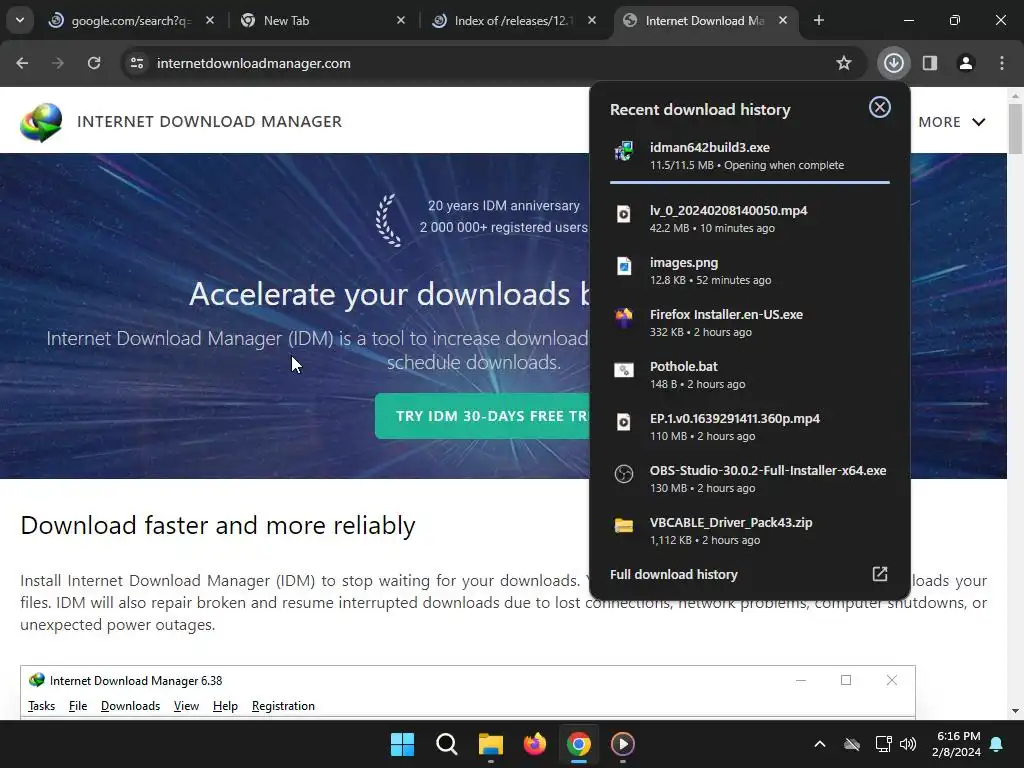
Task: Click the INTERNET DOWNLOAD MANAGER site title
Action: (209, 121)
